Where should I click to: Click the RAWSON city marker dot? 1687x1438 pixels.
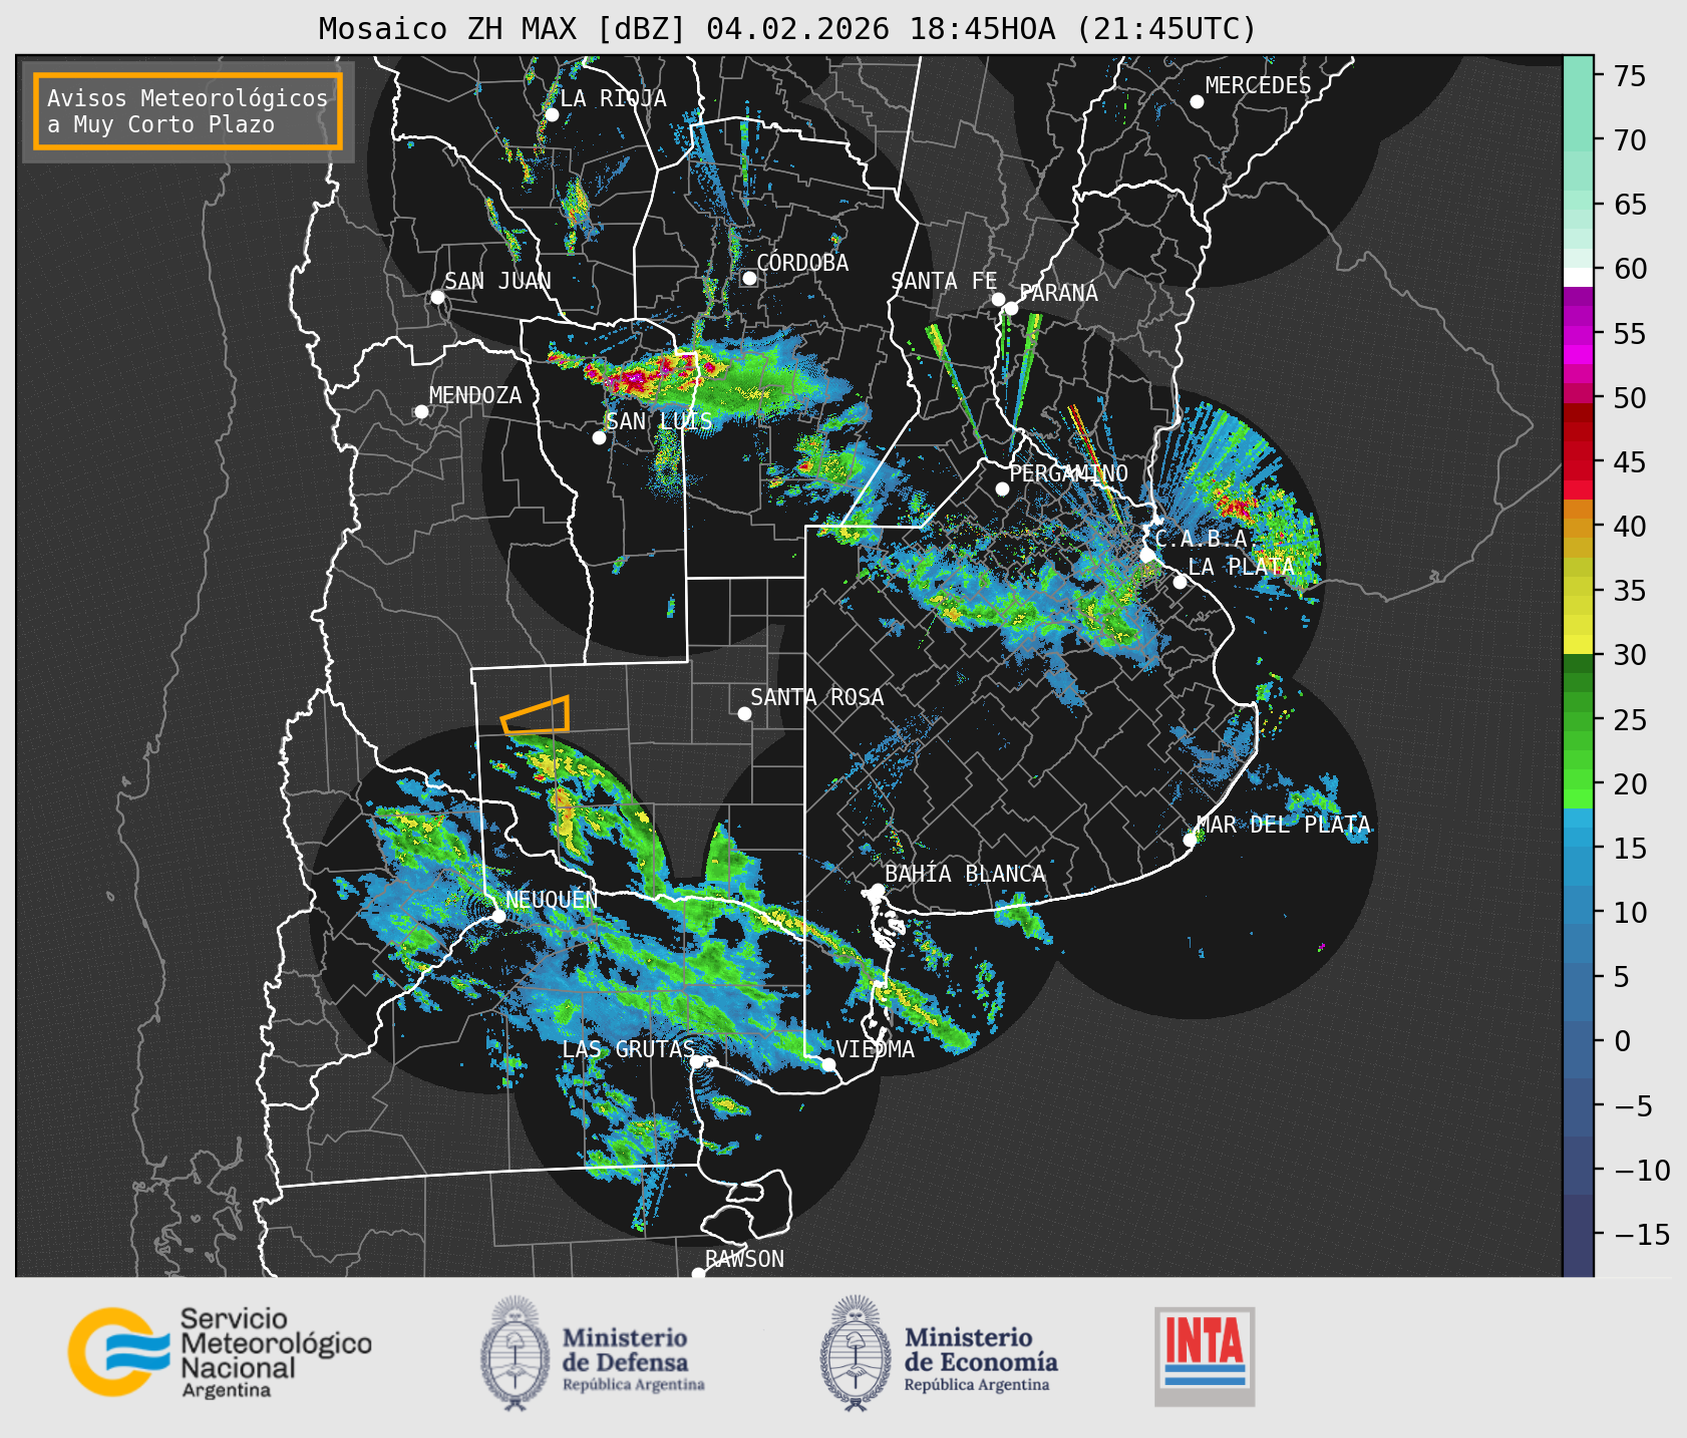click(x=698, y=1273)
